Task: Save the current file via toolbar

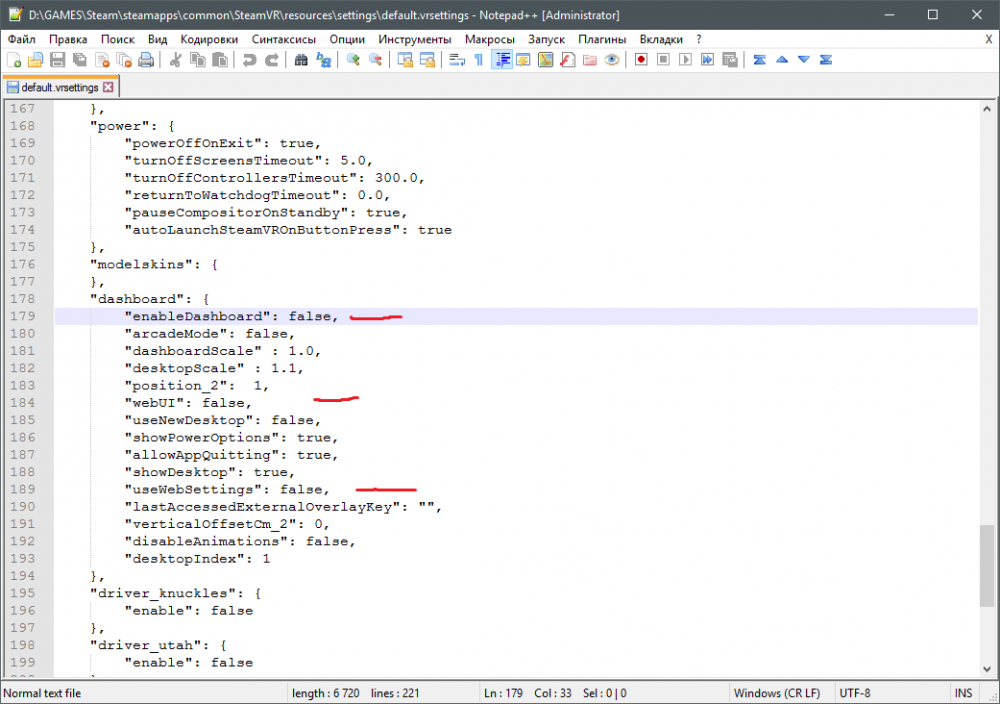Action: click(57, 60)
